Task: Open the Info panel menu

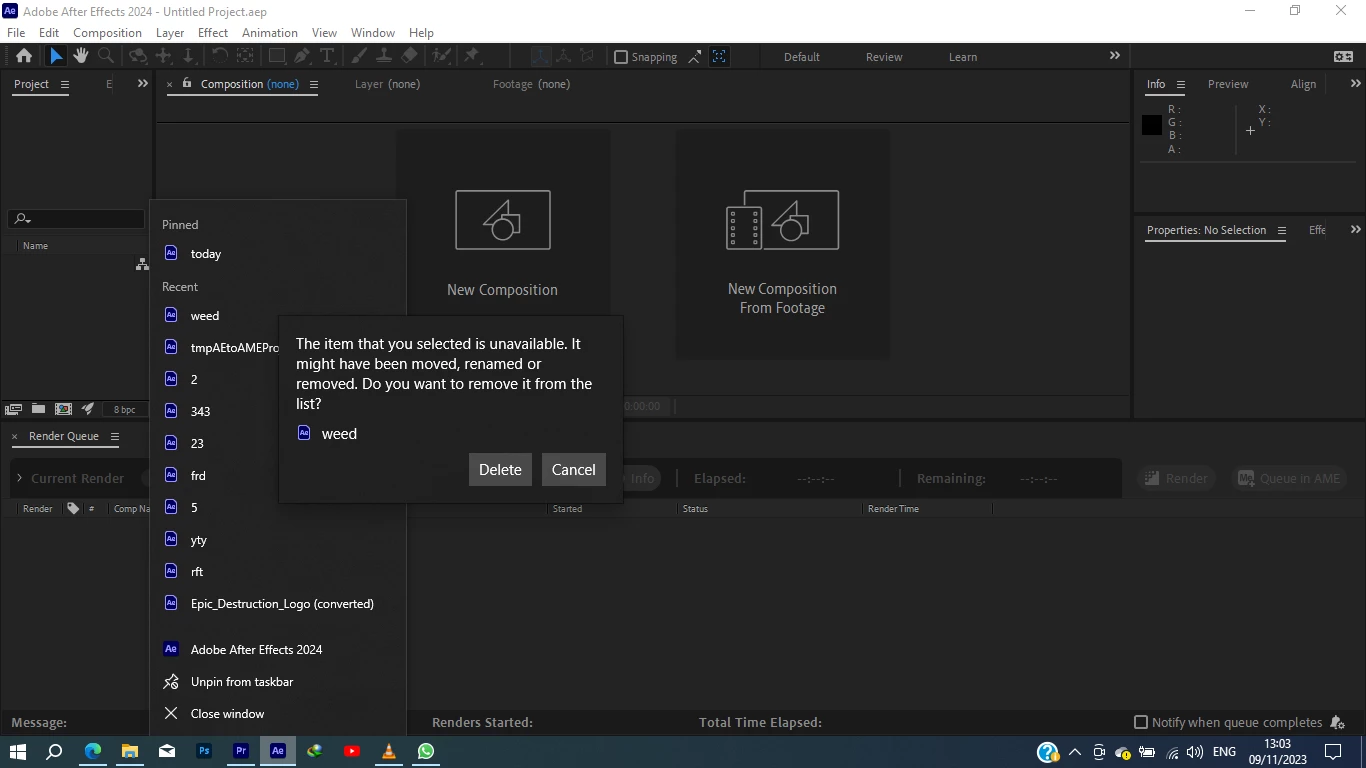Action: click(x=1181, y=85)
